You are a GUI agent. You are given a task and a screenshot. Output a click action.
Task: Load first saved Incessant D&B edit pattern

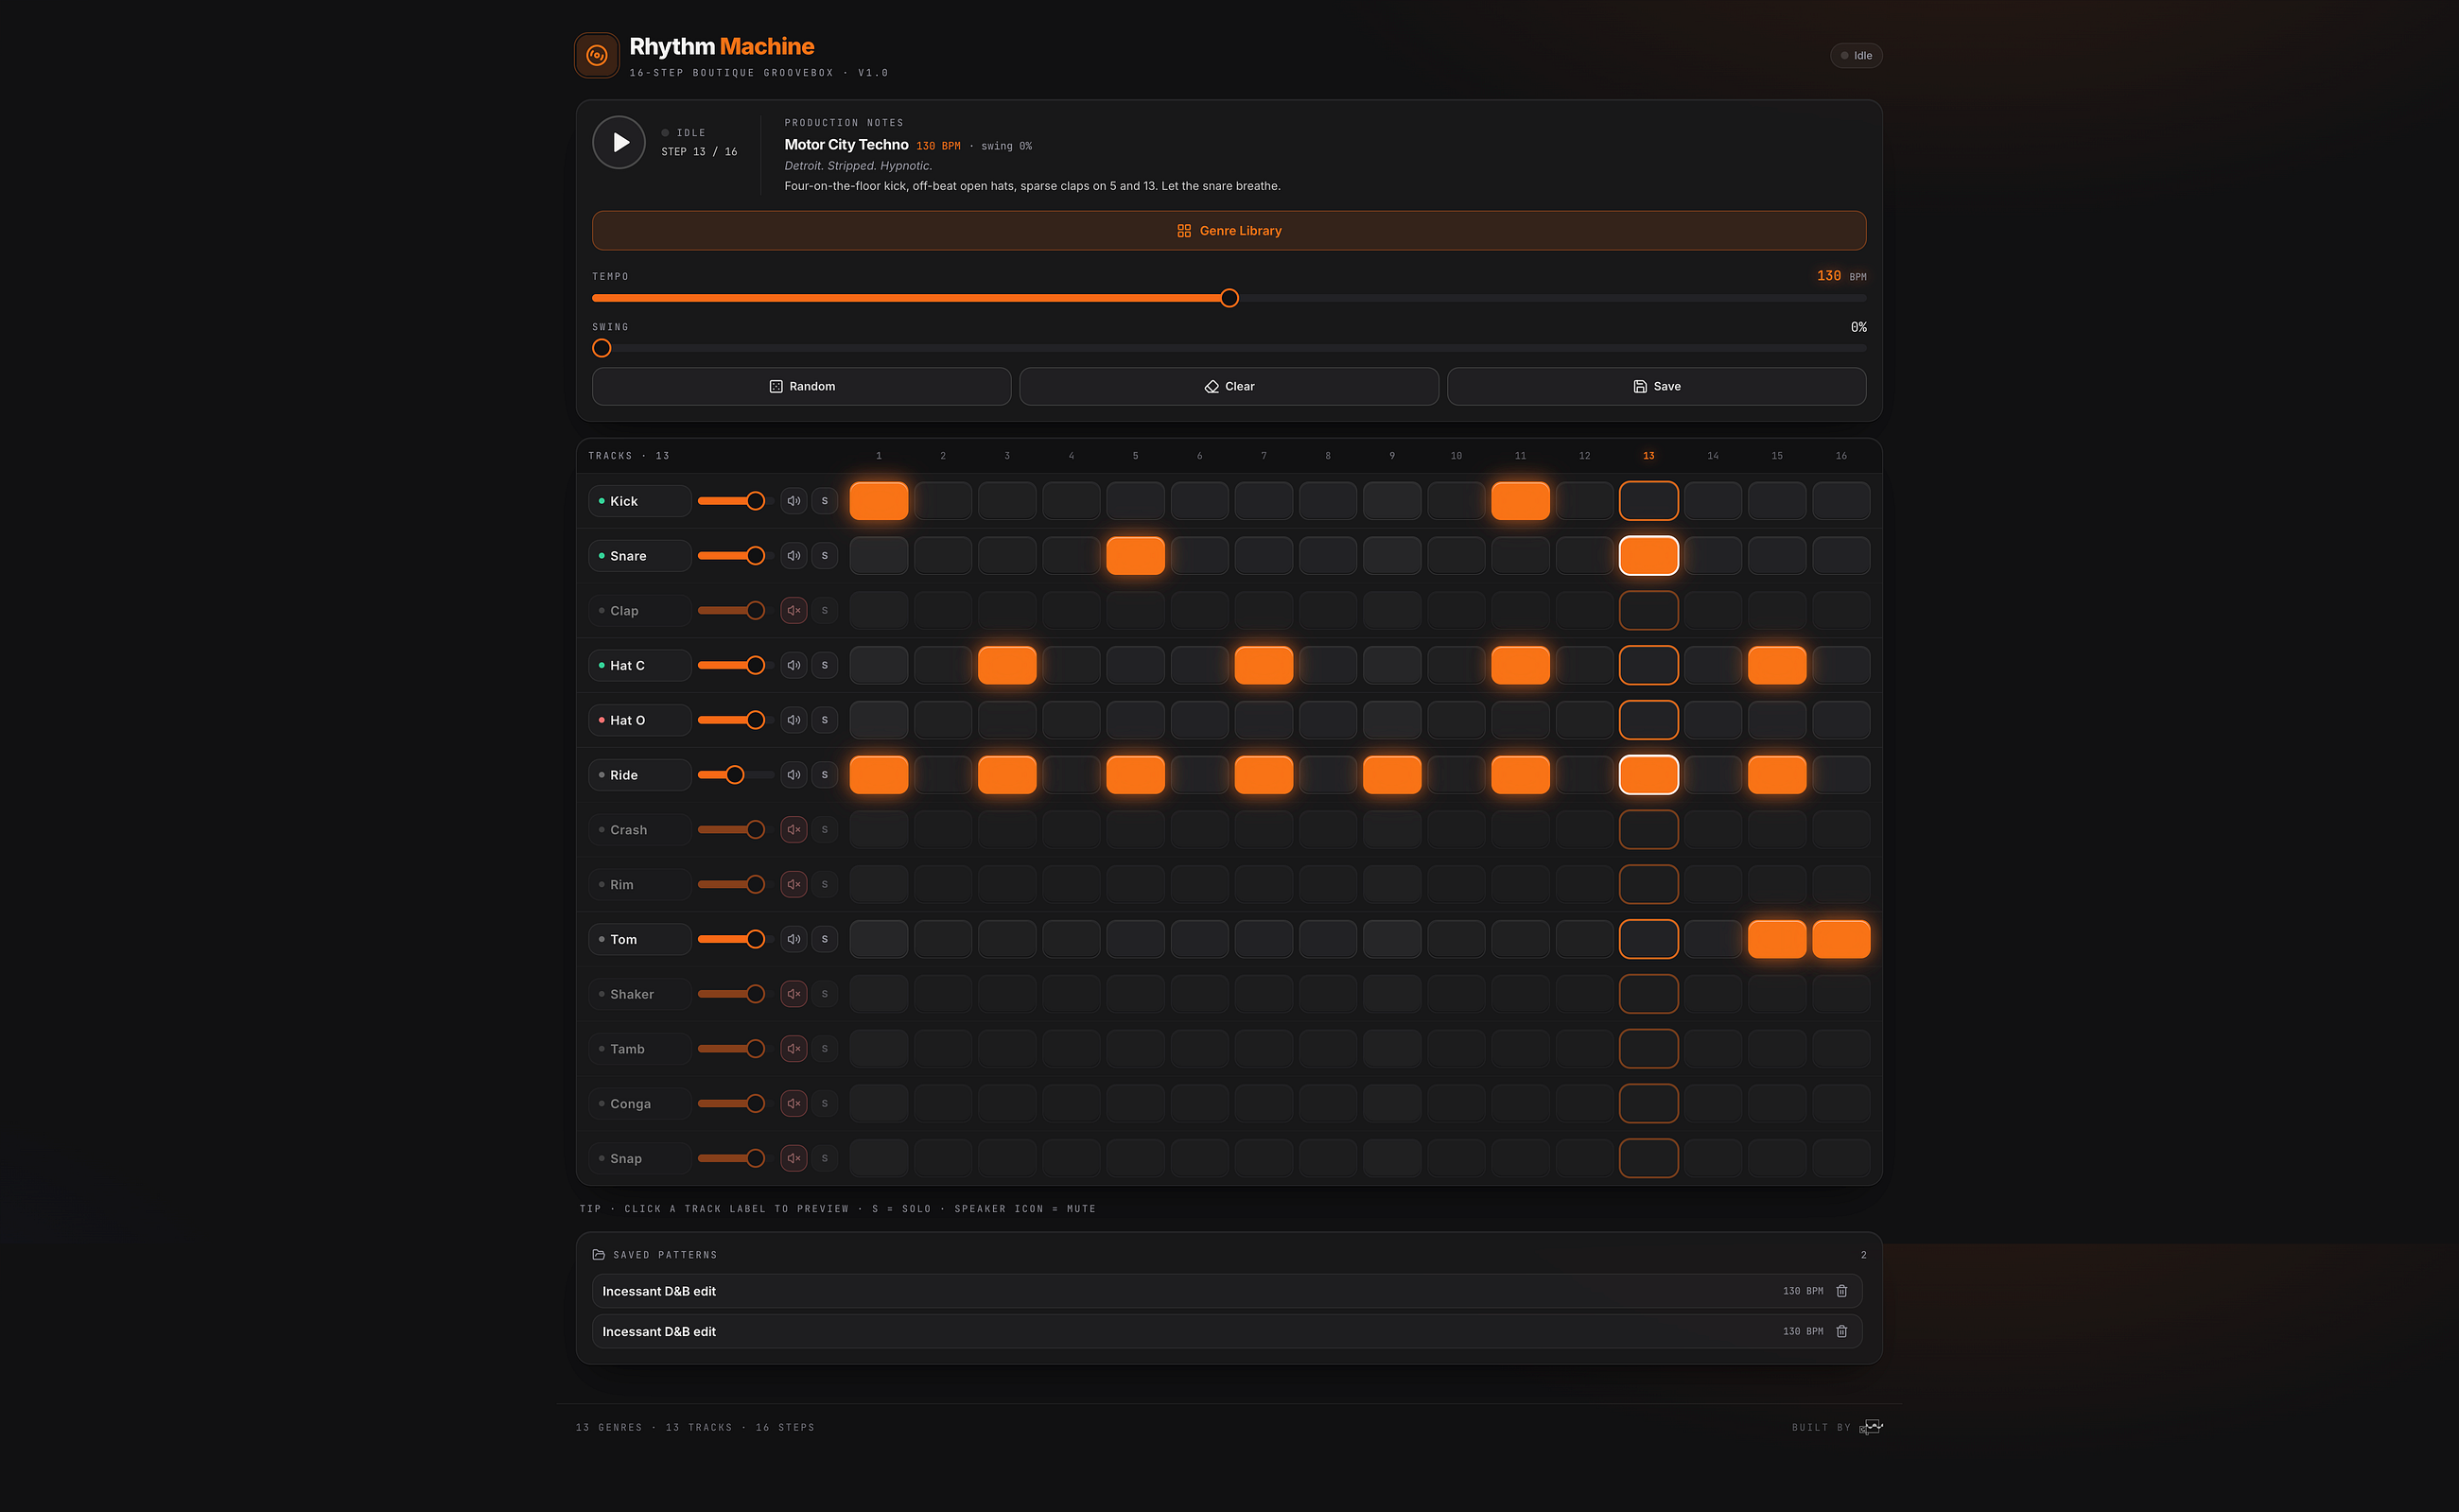click(1227, 1291)
